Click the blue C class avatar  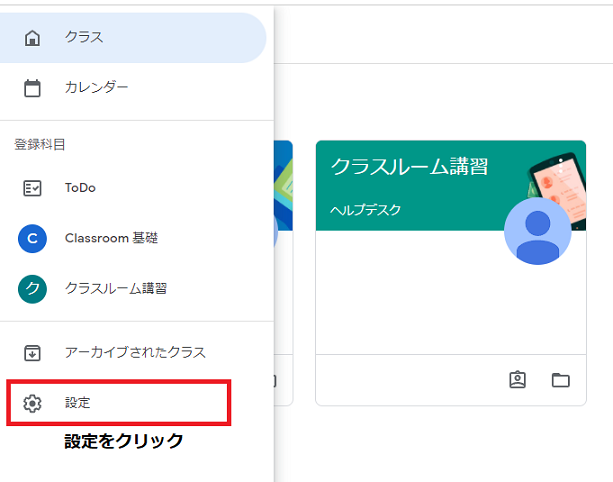pyautogui.click(x=32, y=238)
